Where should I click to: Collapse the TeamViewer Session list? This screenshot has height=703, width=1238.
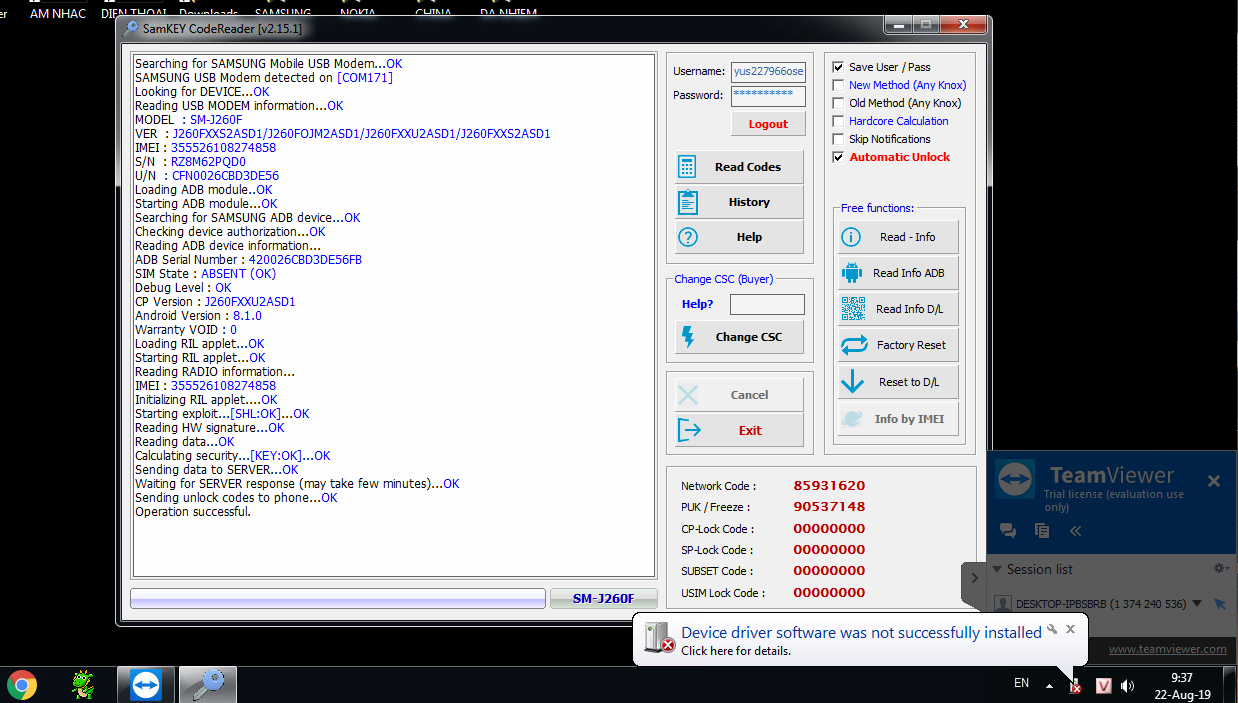pyautogui.click(x=997, y=569)
